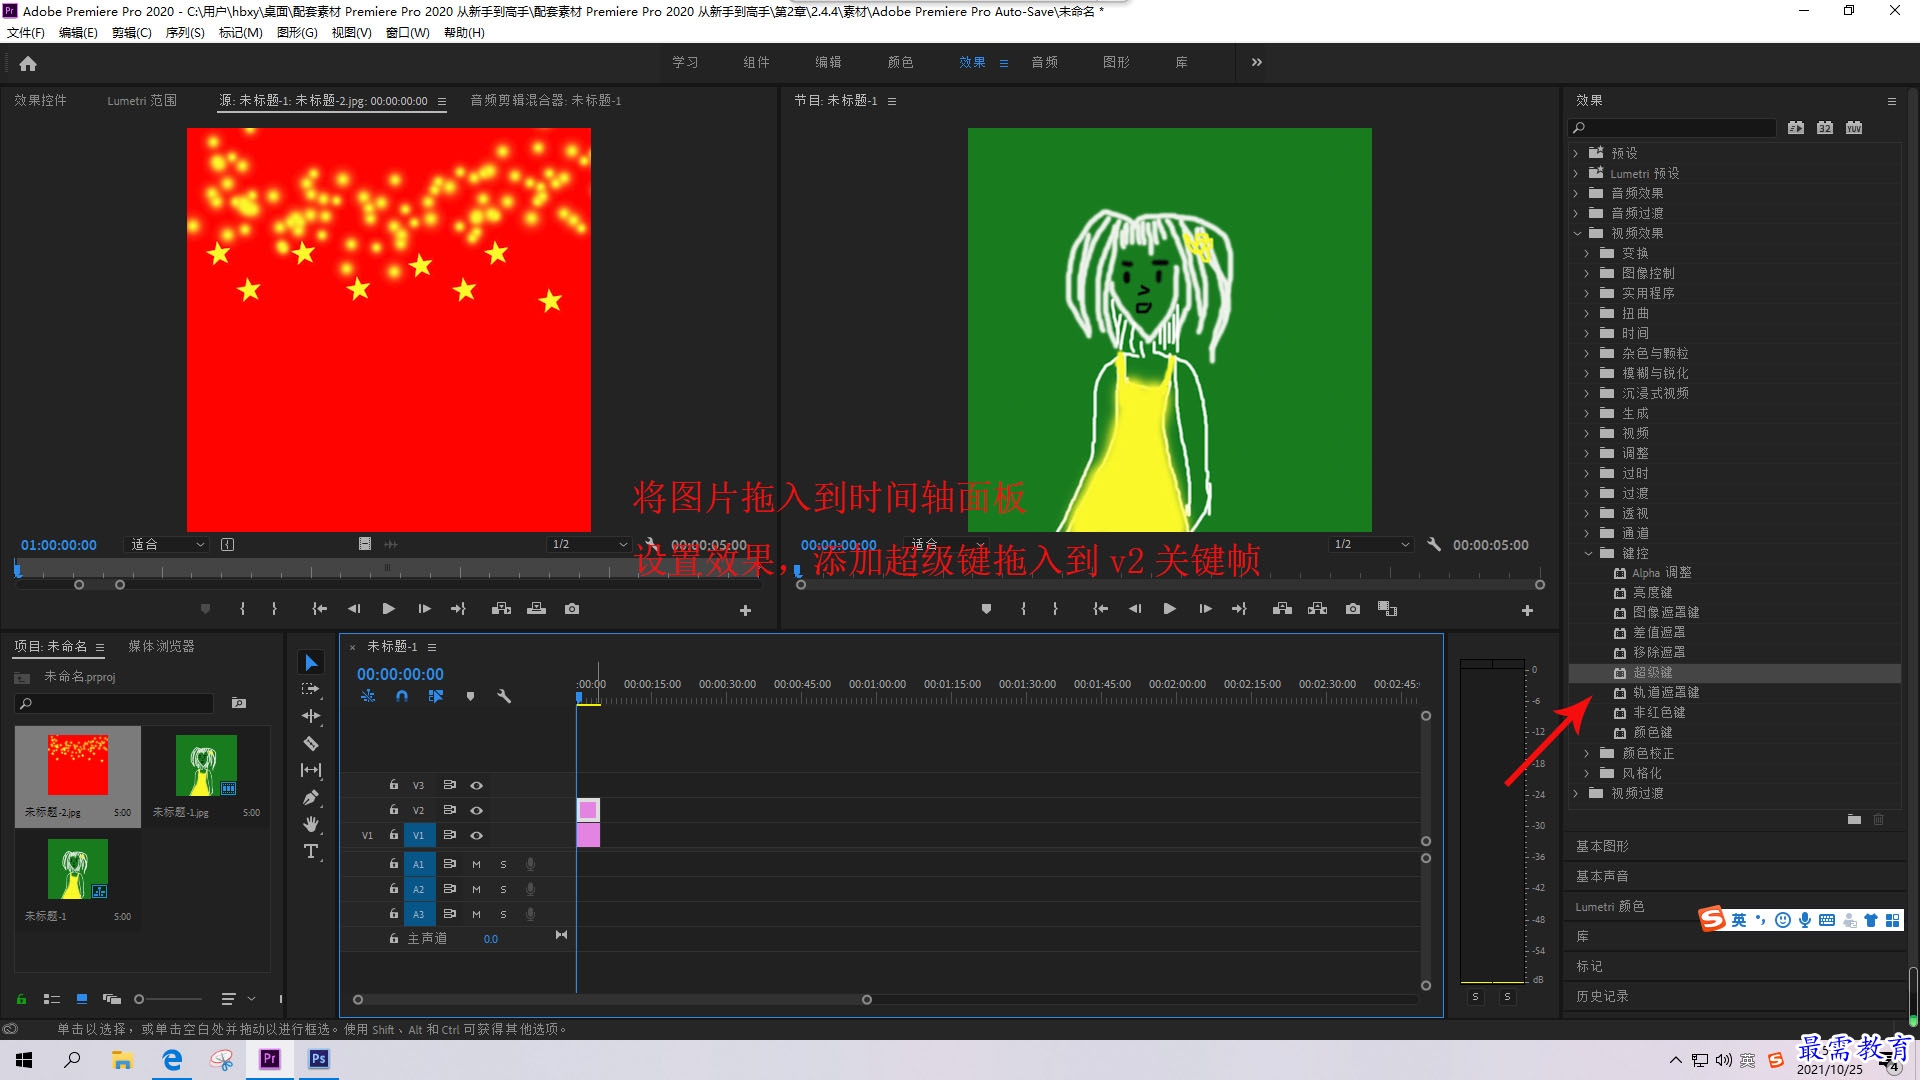Toggle V3 track output eye
The image size is (1920, 1080).
477,785
